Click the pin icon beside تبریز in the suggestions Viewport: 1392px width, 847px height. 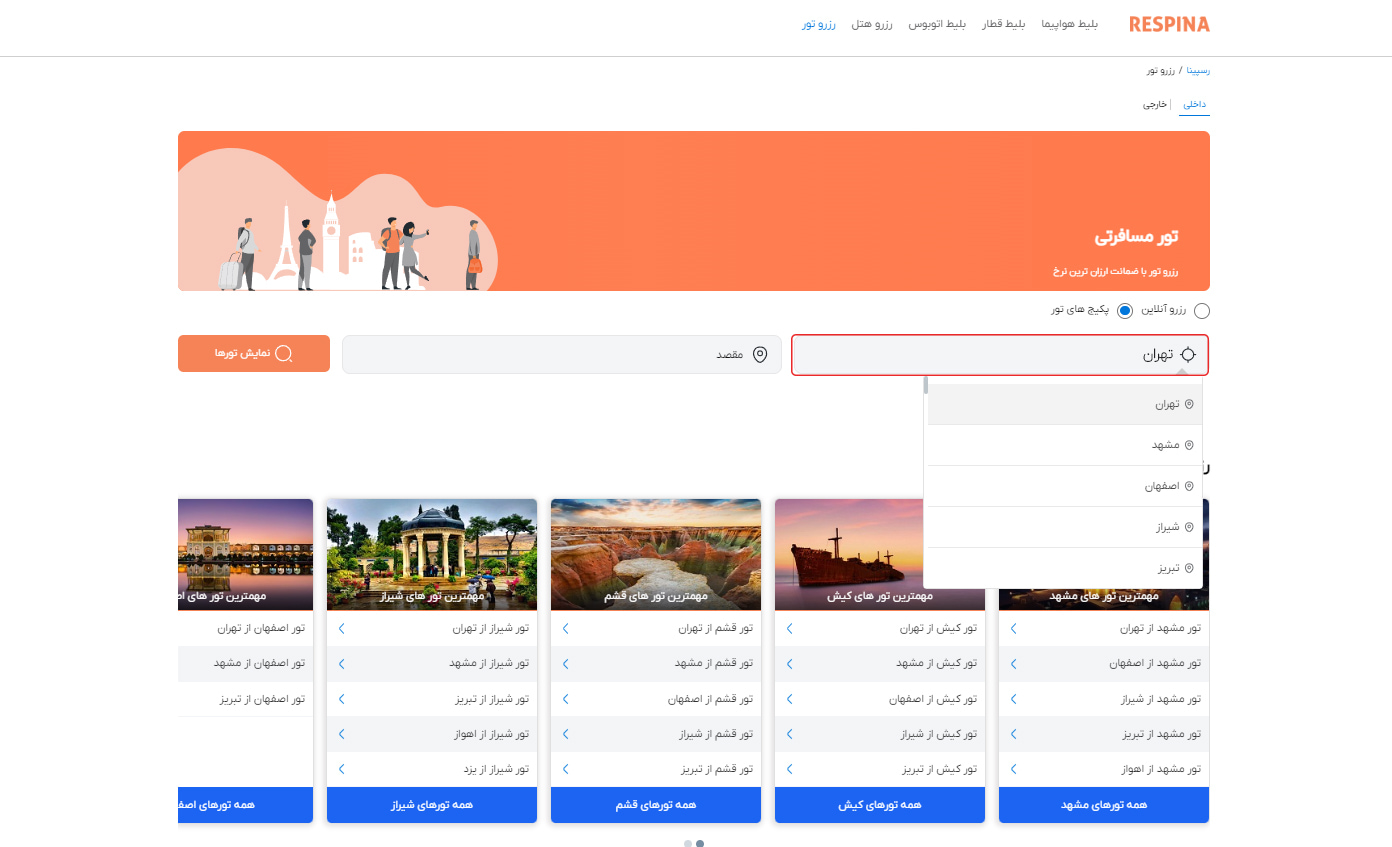tap(1189, 567)
